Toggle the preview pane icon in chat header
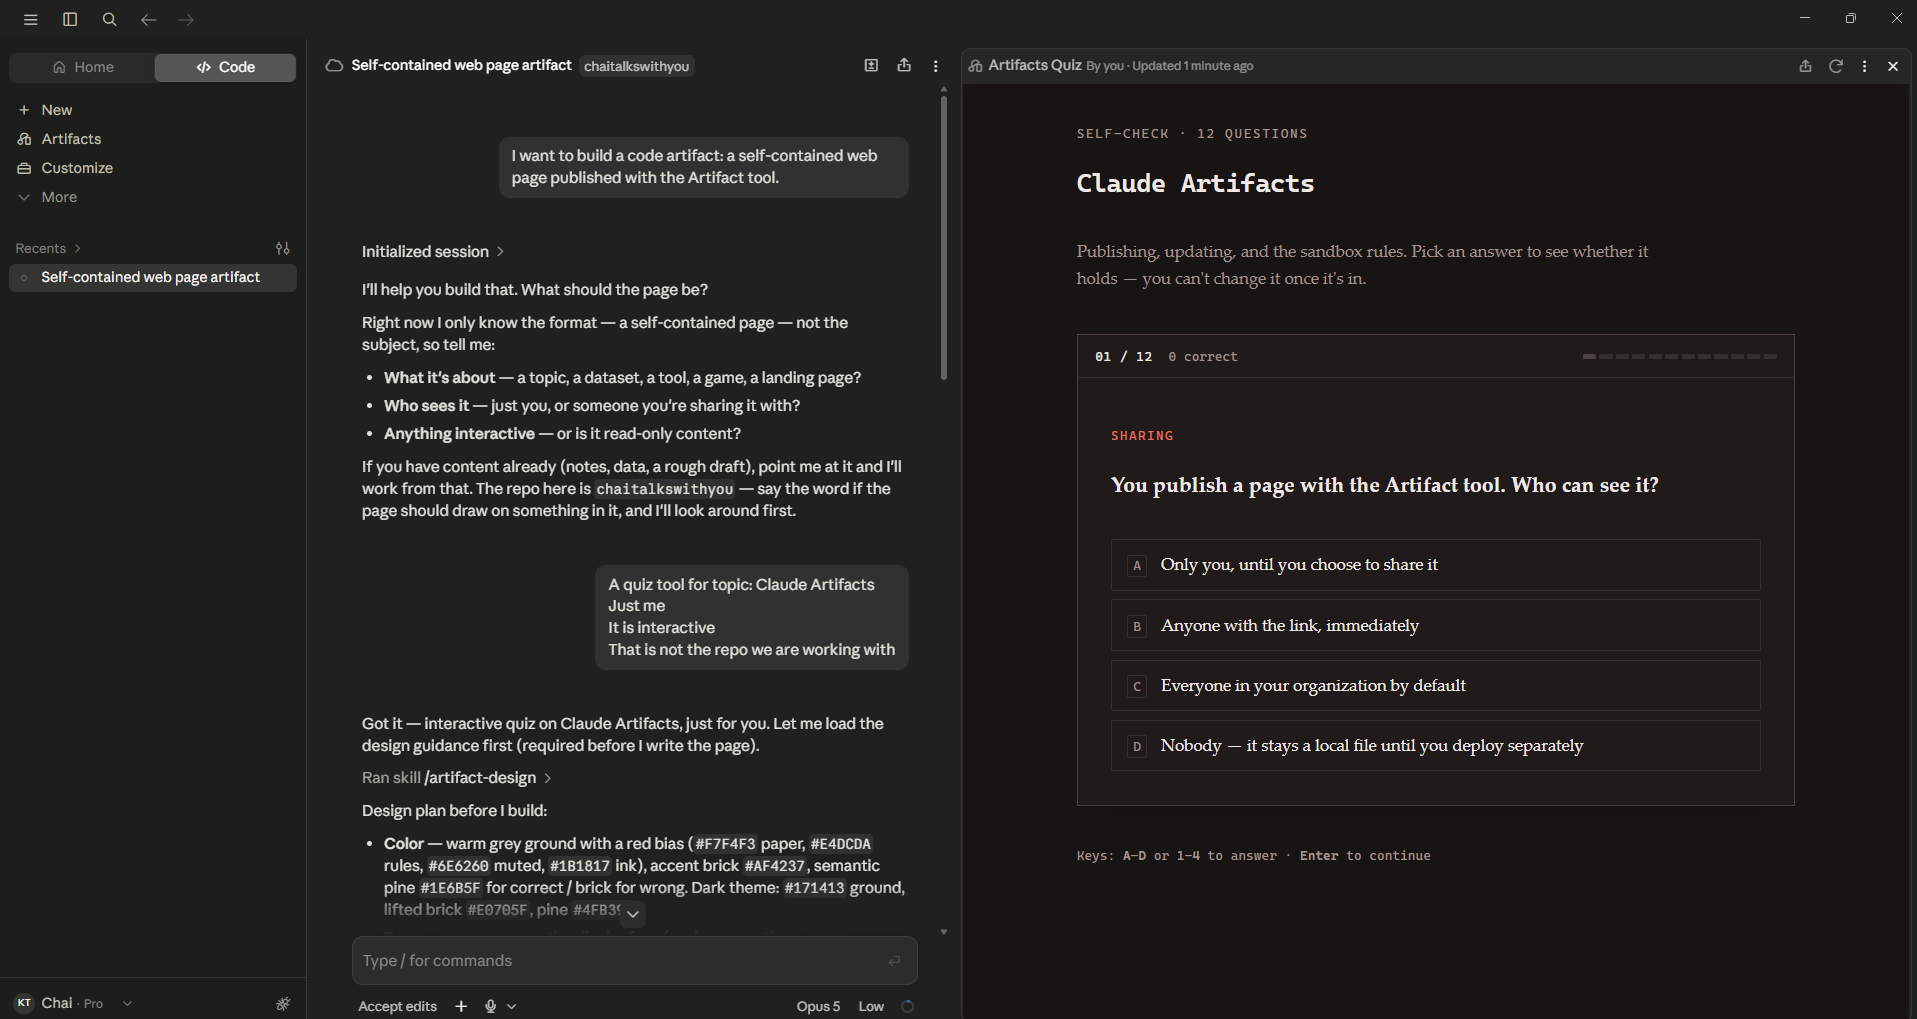The width and height of the screenshot is (1917, 1019). click(x=871, y=65)
